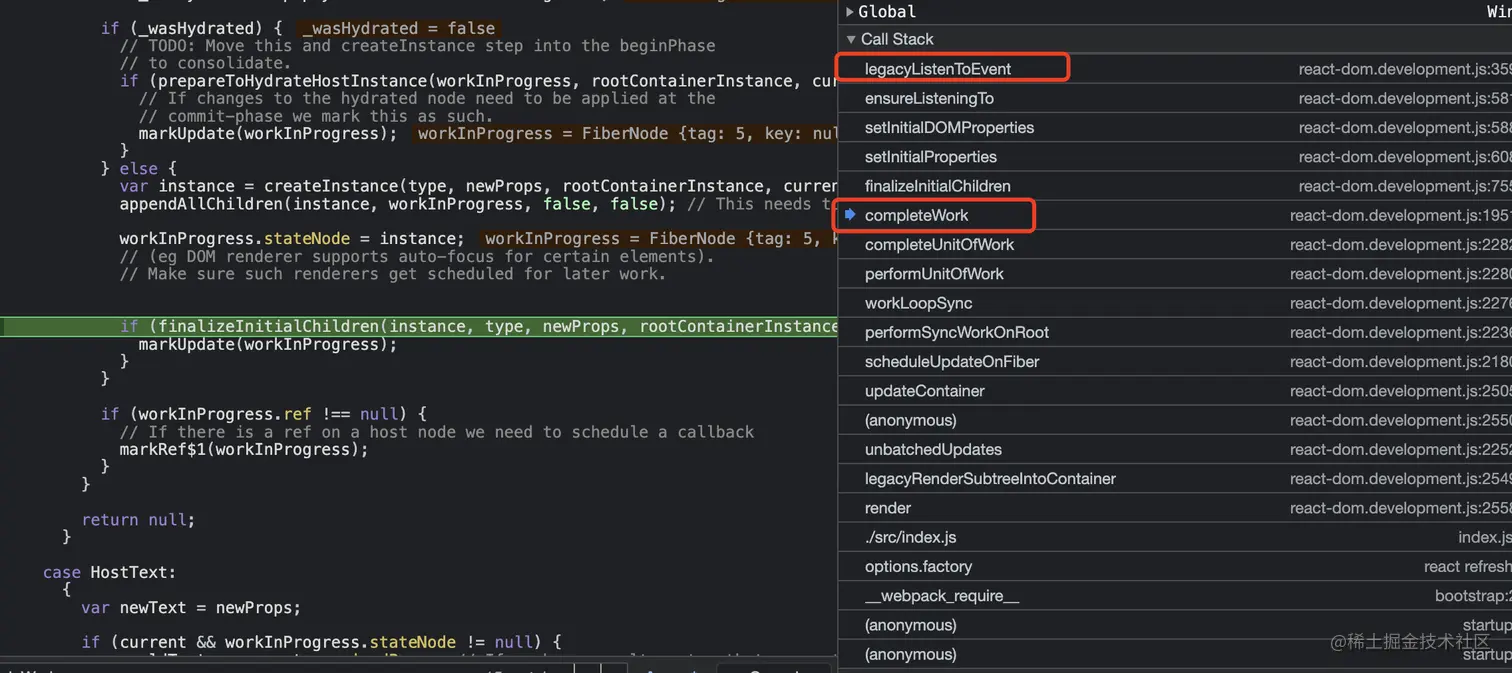Select the completeUnitOfWork stack frame
Viewport: 1512px width, 673px height.
1174,245
